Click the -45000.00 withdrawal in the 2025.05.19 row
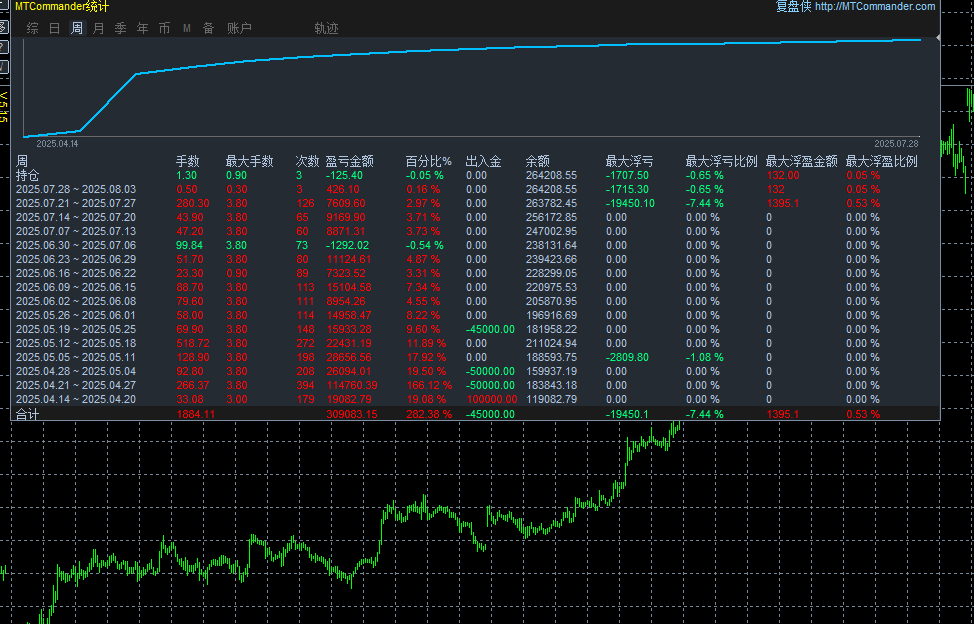The width and height of the screenshot is (974, 624). [490, 329]
